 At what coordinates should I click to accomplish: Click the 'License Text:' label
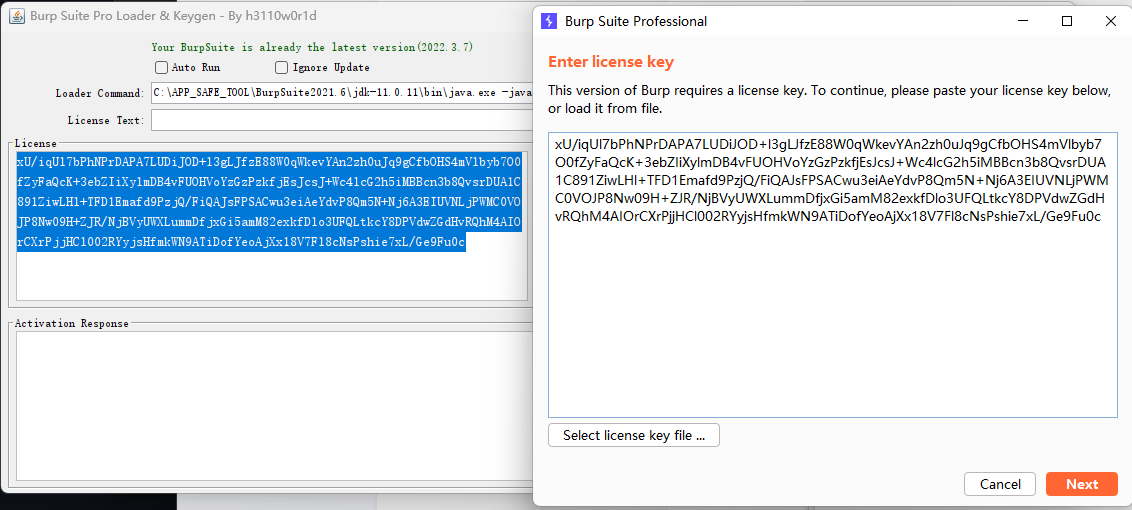106,120
